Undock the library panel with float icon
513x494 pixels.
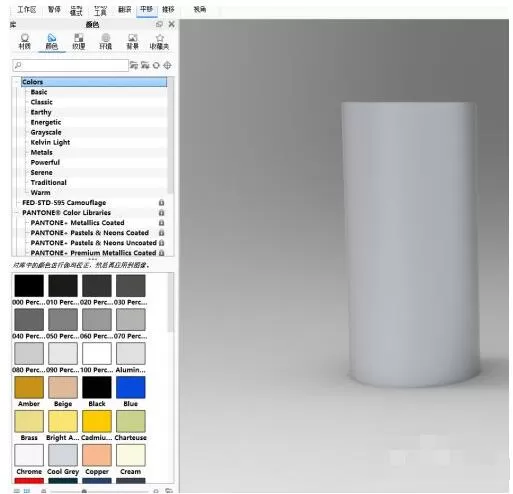click(x=159, y=24)
